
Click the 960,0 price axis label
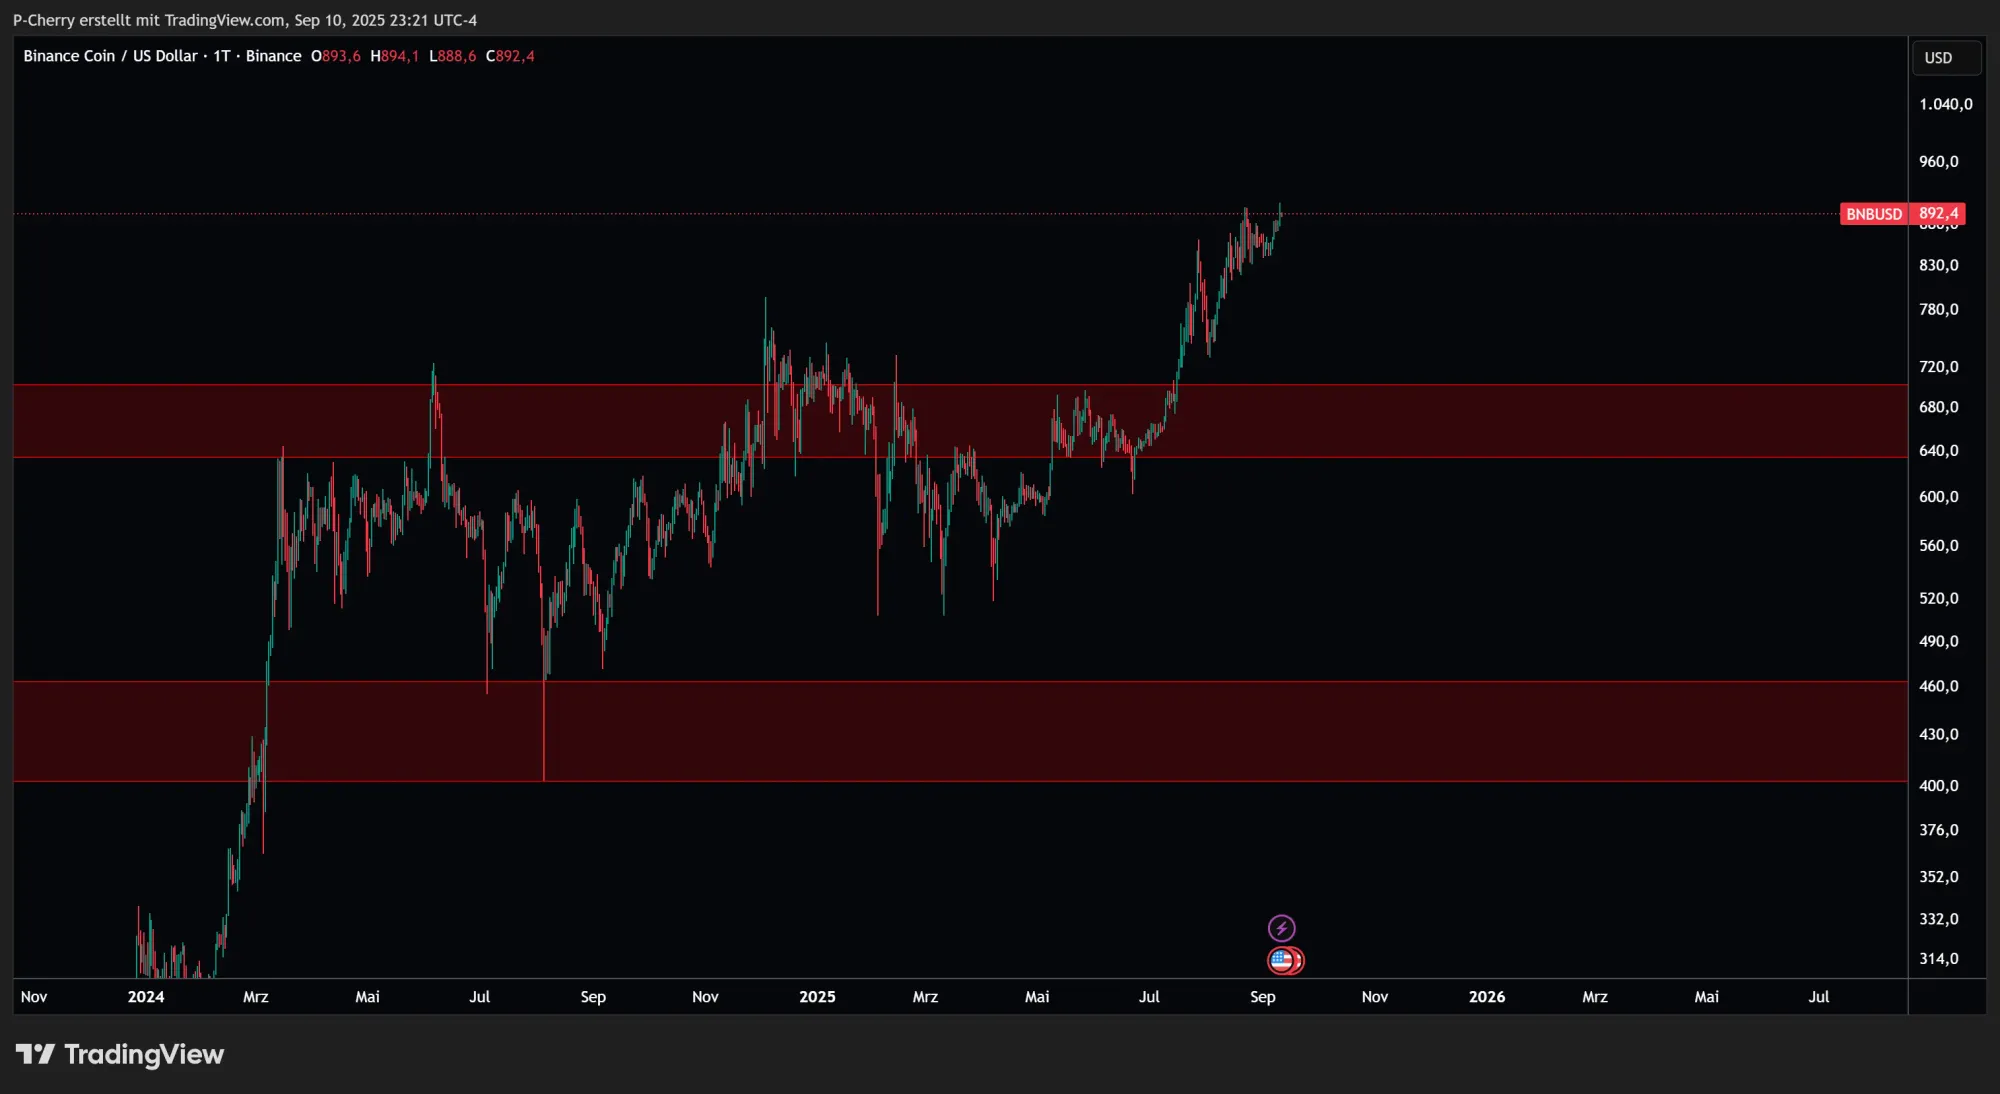tap(1938, 161)
